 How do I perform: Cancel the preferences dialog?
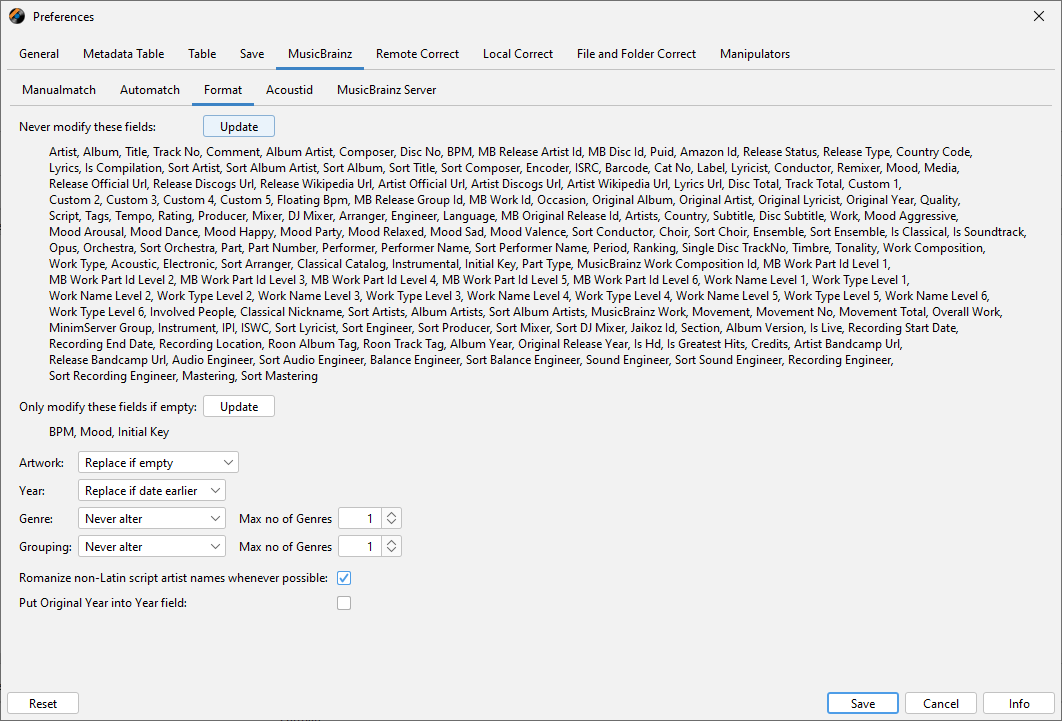pos(941,703)
